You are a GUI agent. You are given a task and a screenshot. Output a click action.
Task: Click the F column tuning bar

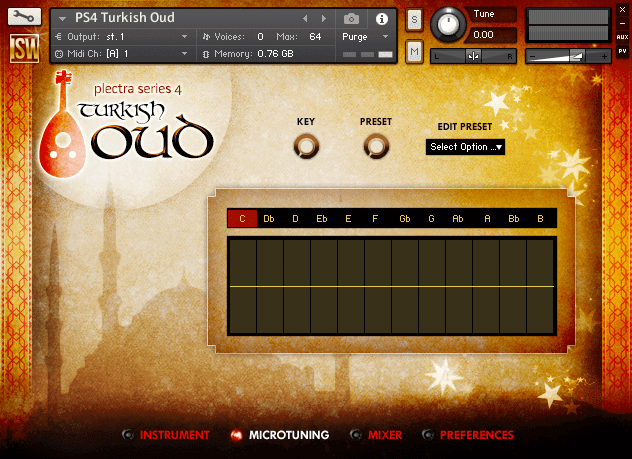pos(378,286)
